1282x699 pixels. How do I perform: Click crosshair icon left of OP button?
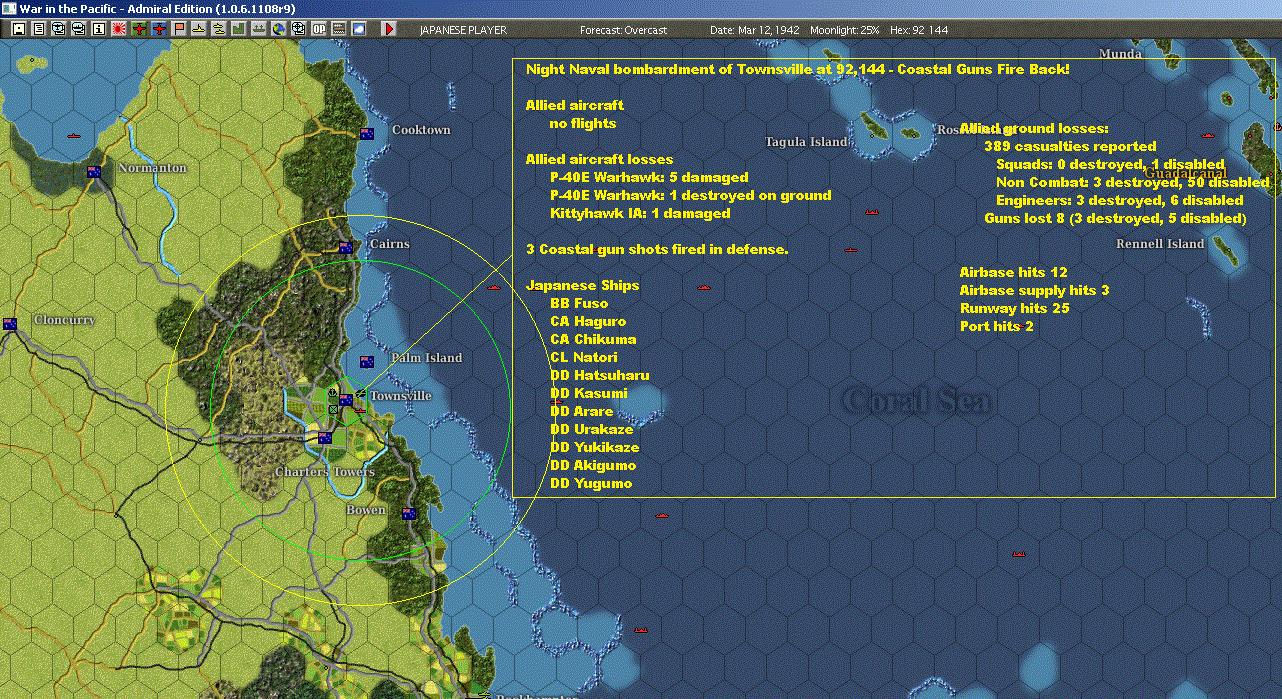(x=299, y=29)
